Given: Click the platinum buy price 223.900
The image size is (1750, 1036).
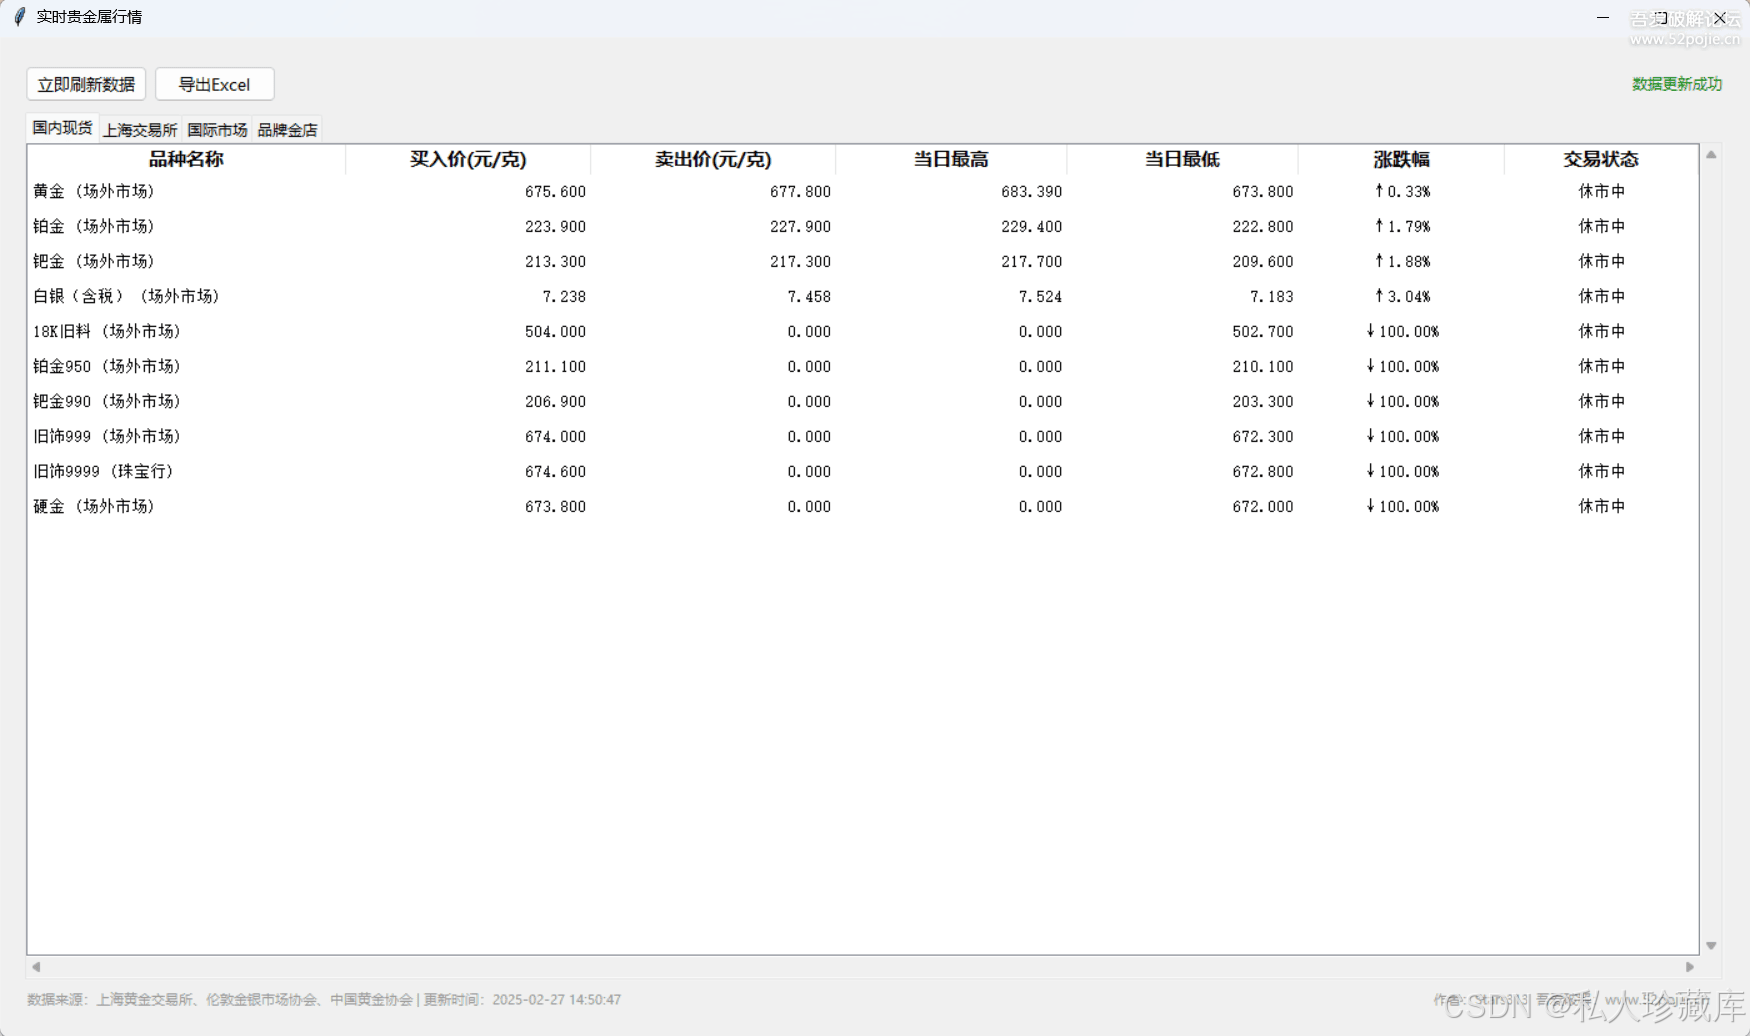Looking at the screenshot, I should click(x=555, y=226).
